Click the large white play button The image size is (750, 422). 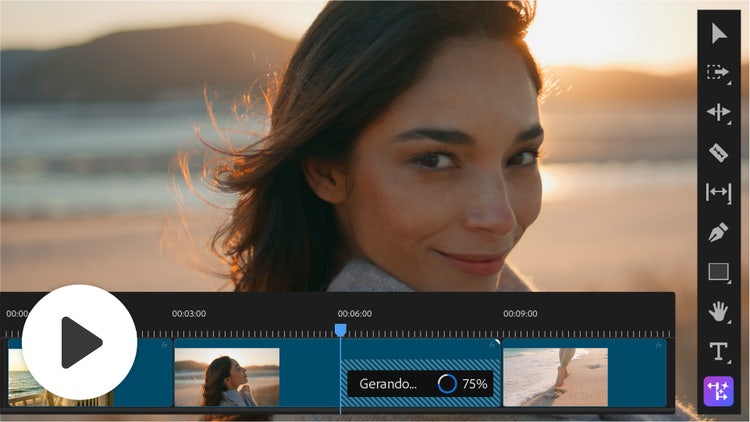point(79,342)
